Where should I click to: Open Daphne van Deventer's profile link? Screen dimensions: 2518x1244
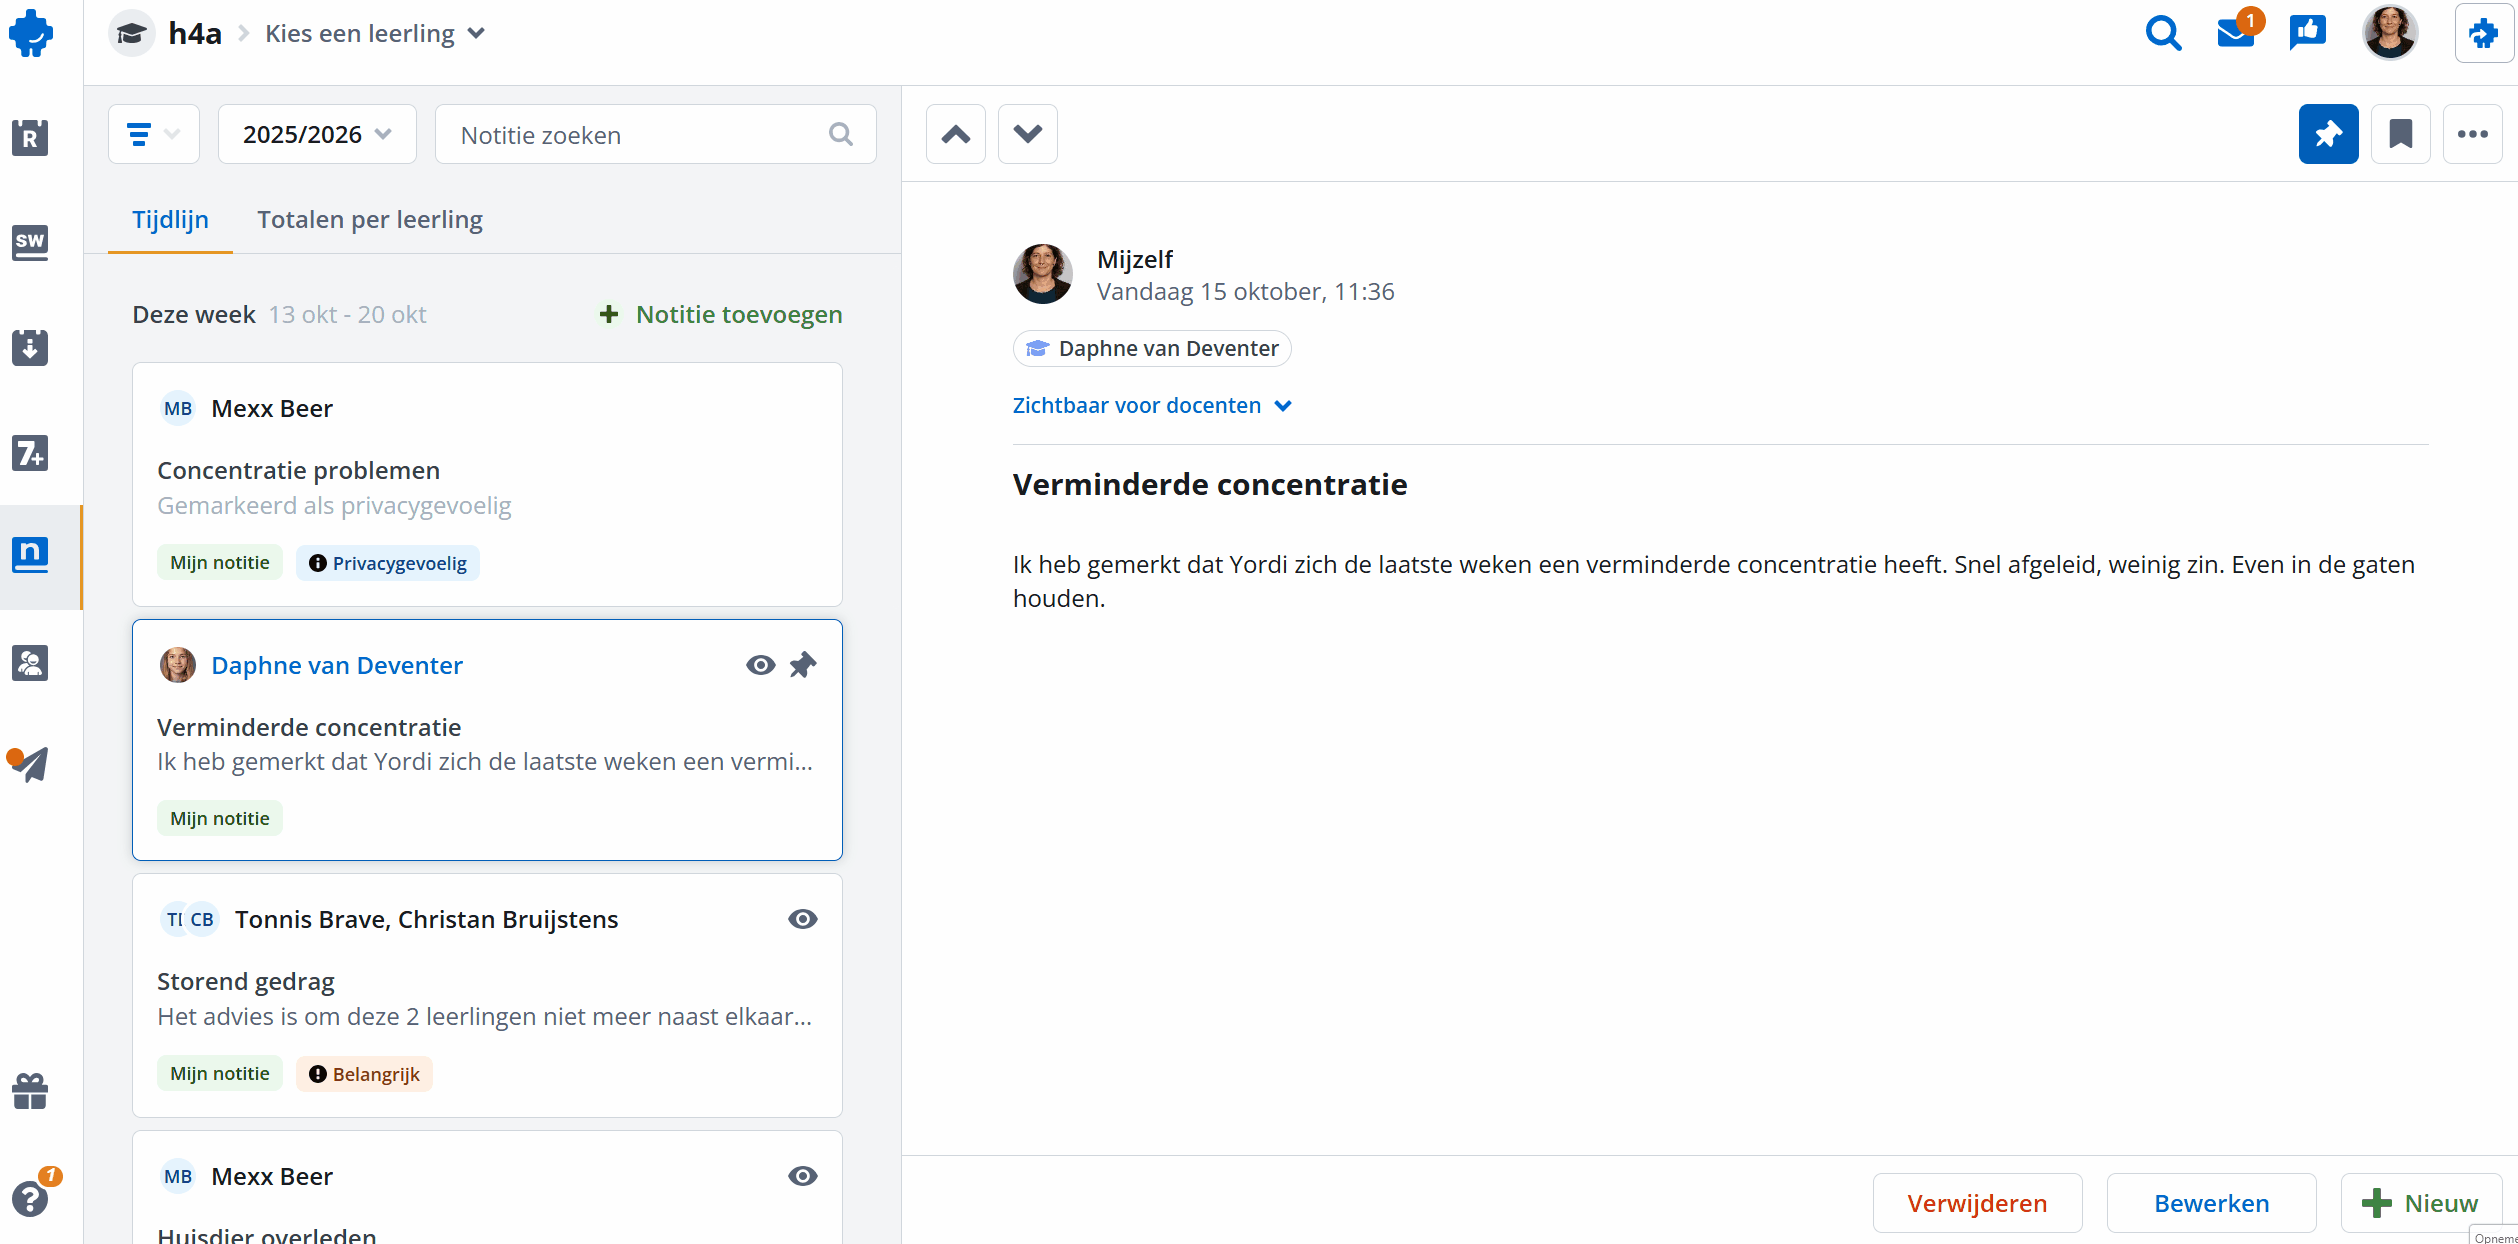[x=336, y=664]
